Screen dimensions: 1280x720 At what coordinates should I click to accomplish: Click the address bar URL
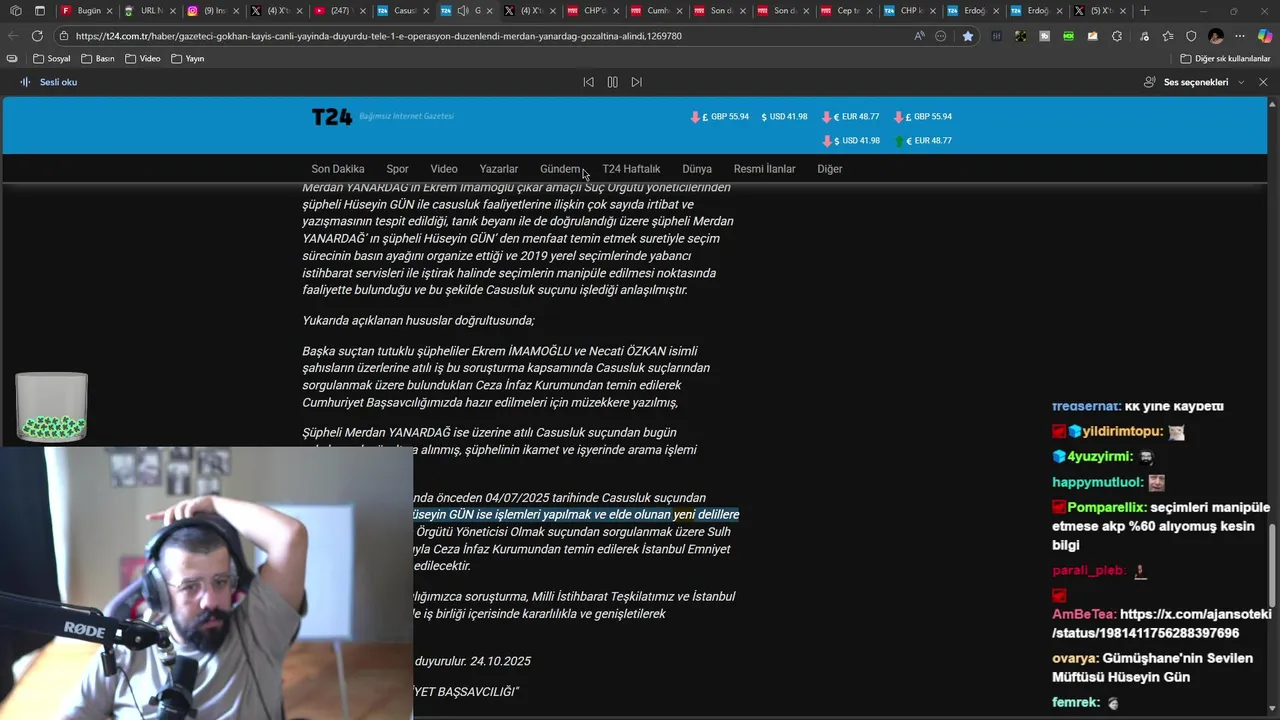pyautogui.click(x=379, y=36)
